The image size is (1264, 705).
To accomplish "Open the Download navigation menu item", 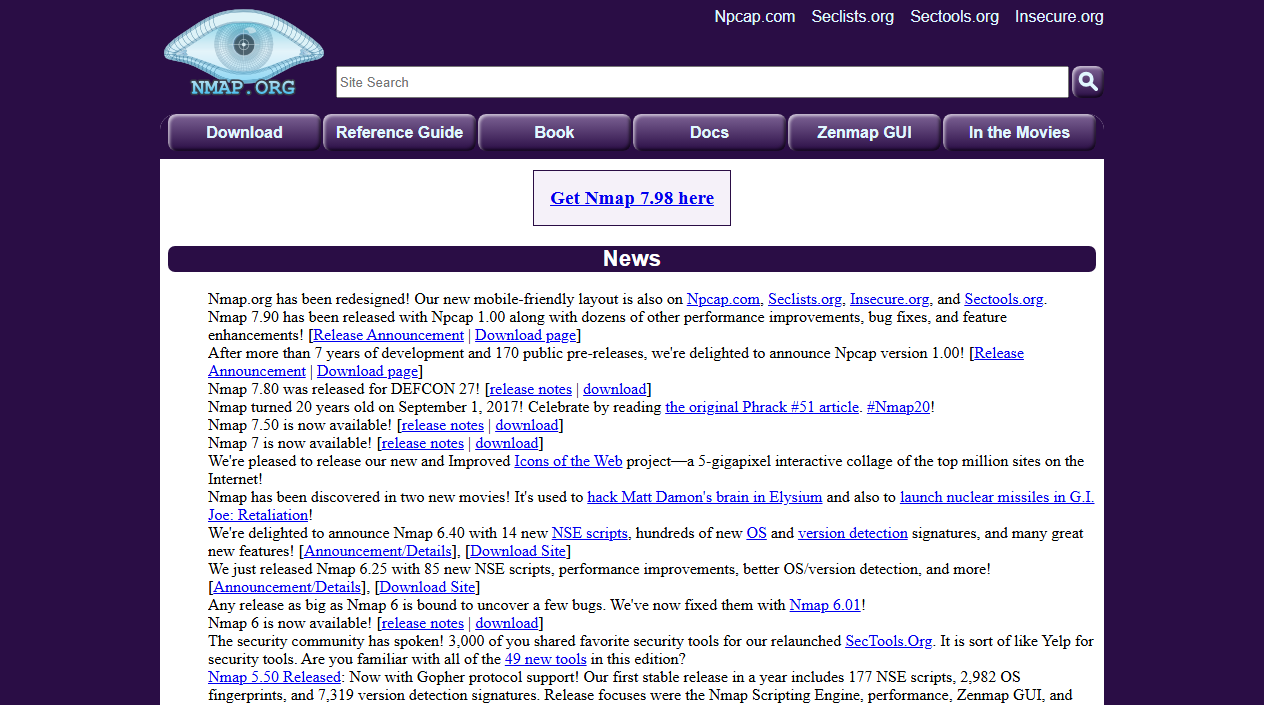I will pos(244,131).
